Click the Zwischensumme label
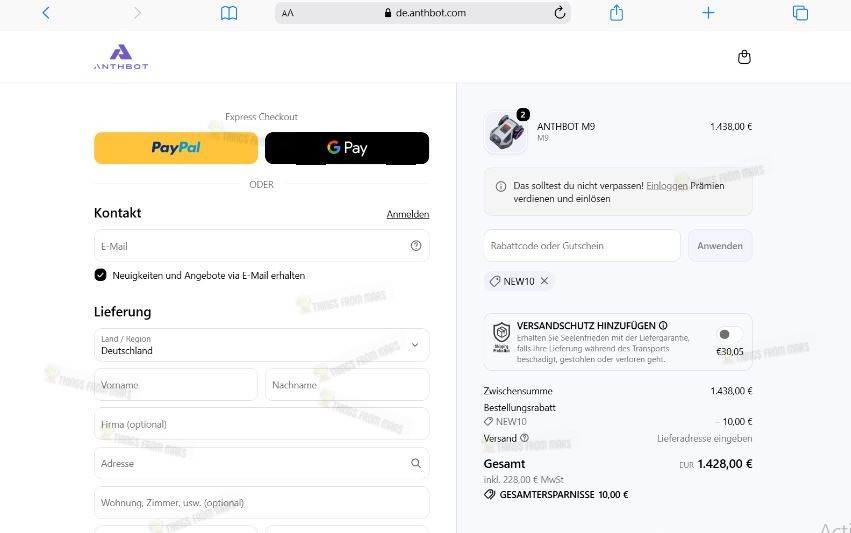The height and width of the screenshot is (533, 851). coord(518,391)
